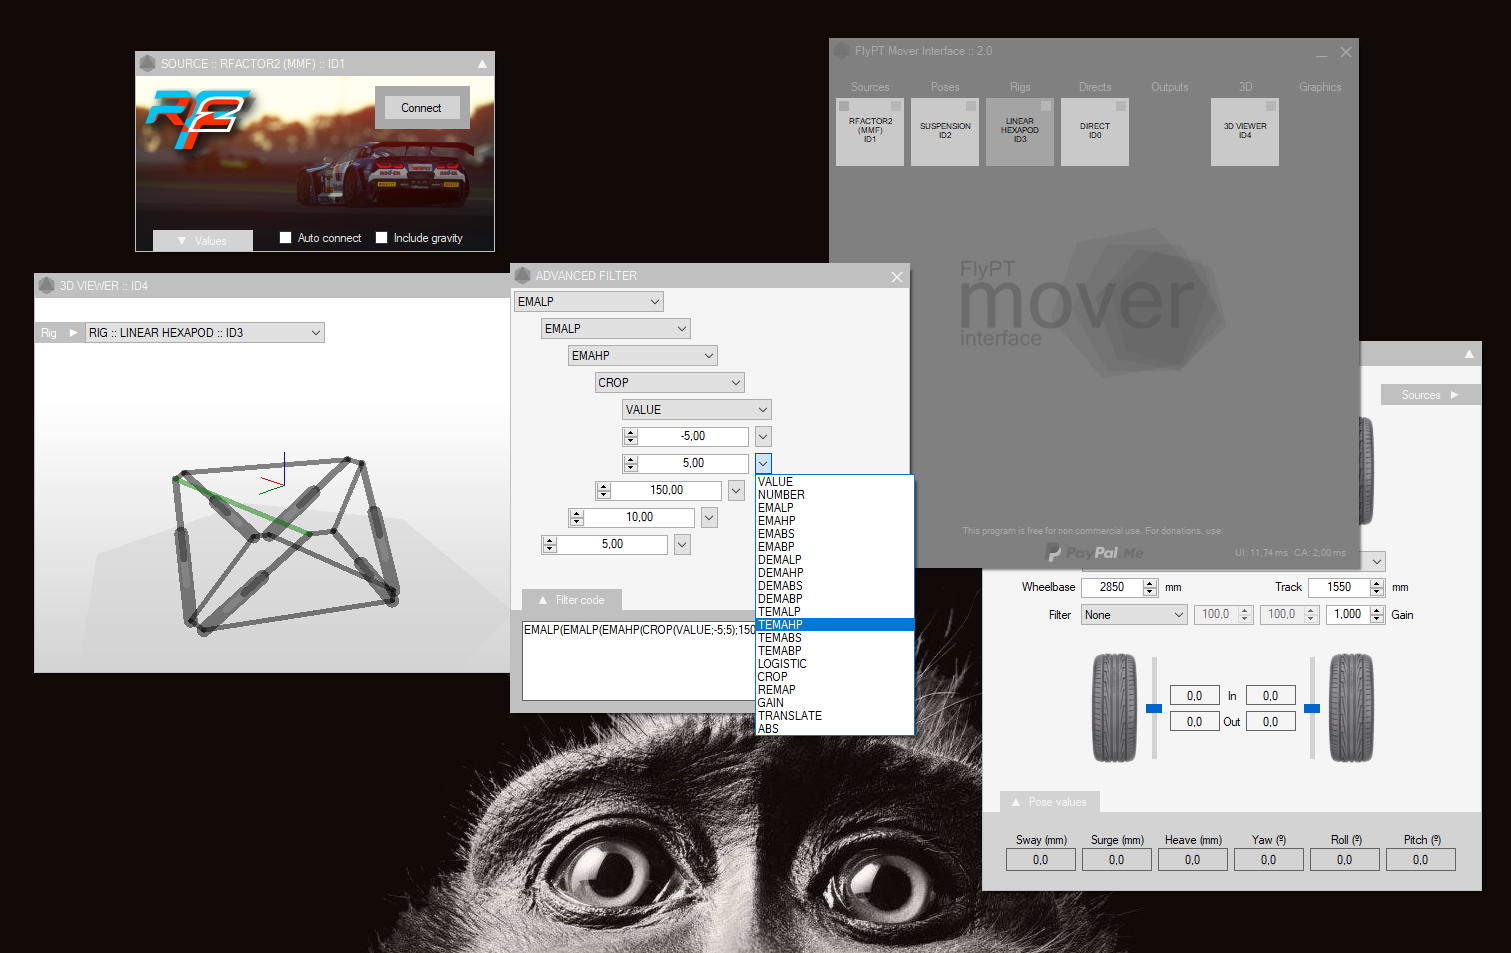The height and width of the screenshot is (953, 1511).
Task: Click the dropdown arrow beside the 150,00 value
Action: [736, 490]
